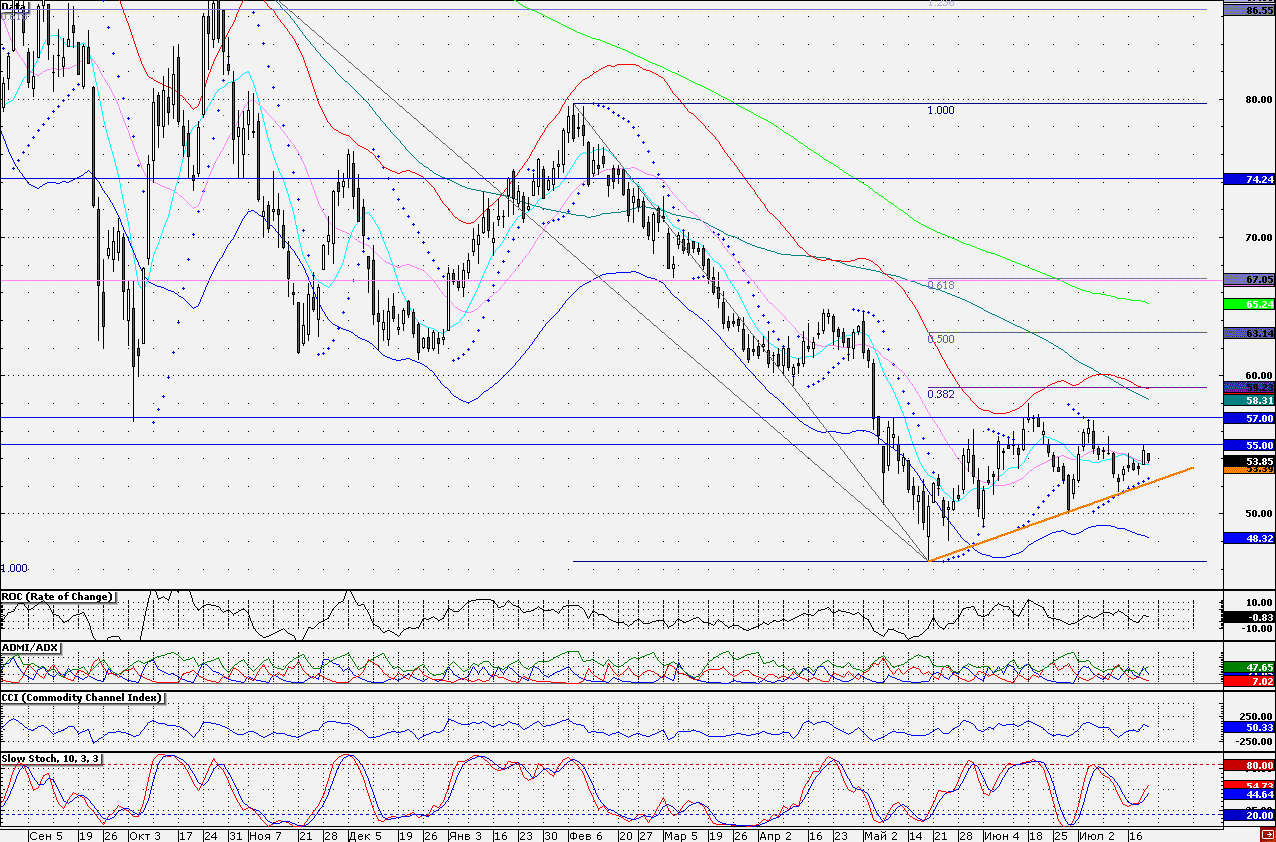Image resolution: width=1276 pixels, height=842 pixels.
Task: Click the Ноя 7 date label
Action: click(266, 835)
